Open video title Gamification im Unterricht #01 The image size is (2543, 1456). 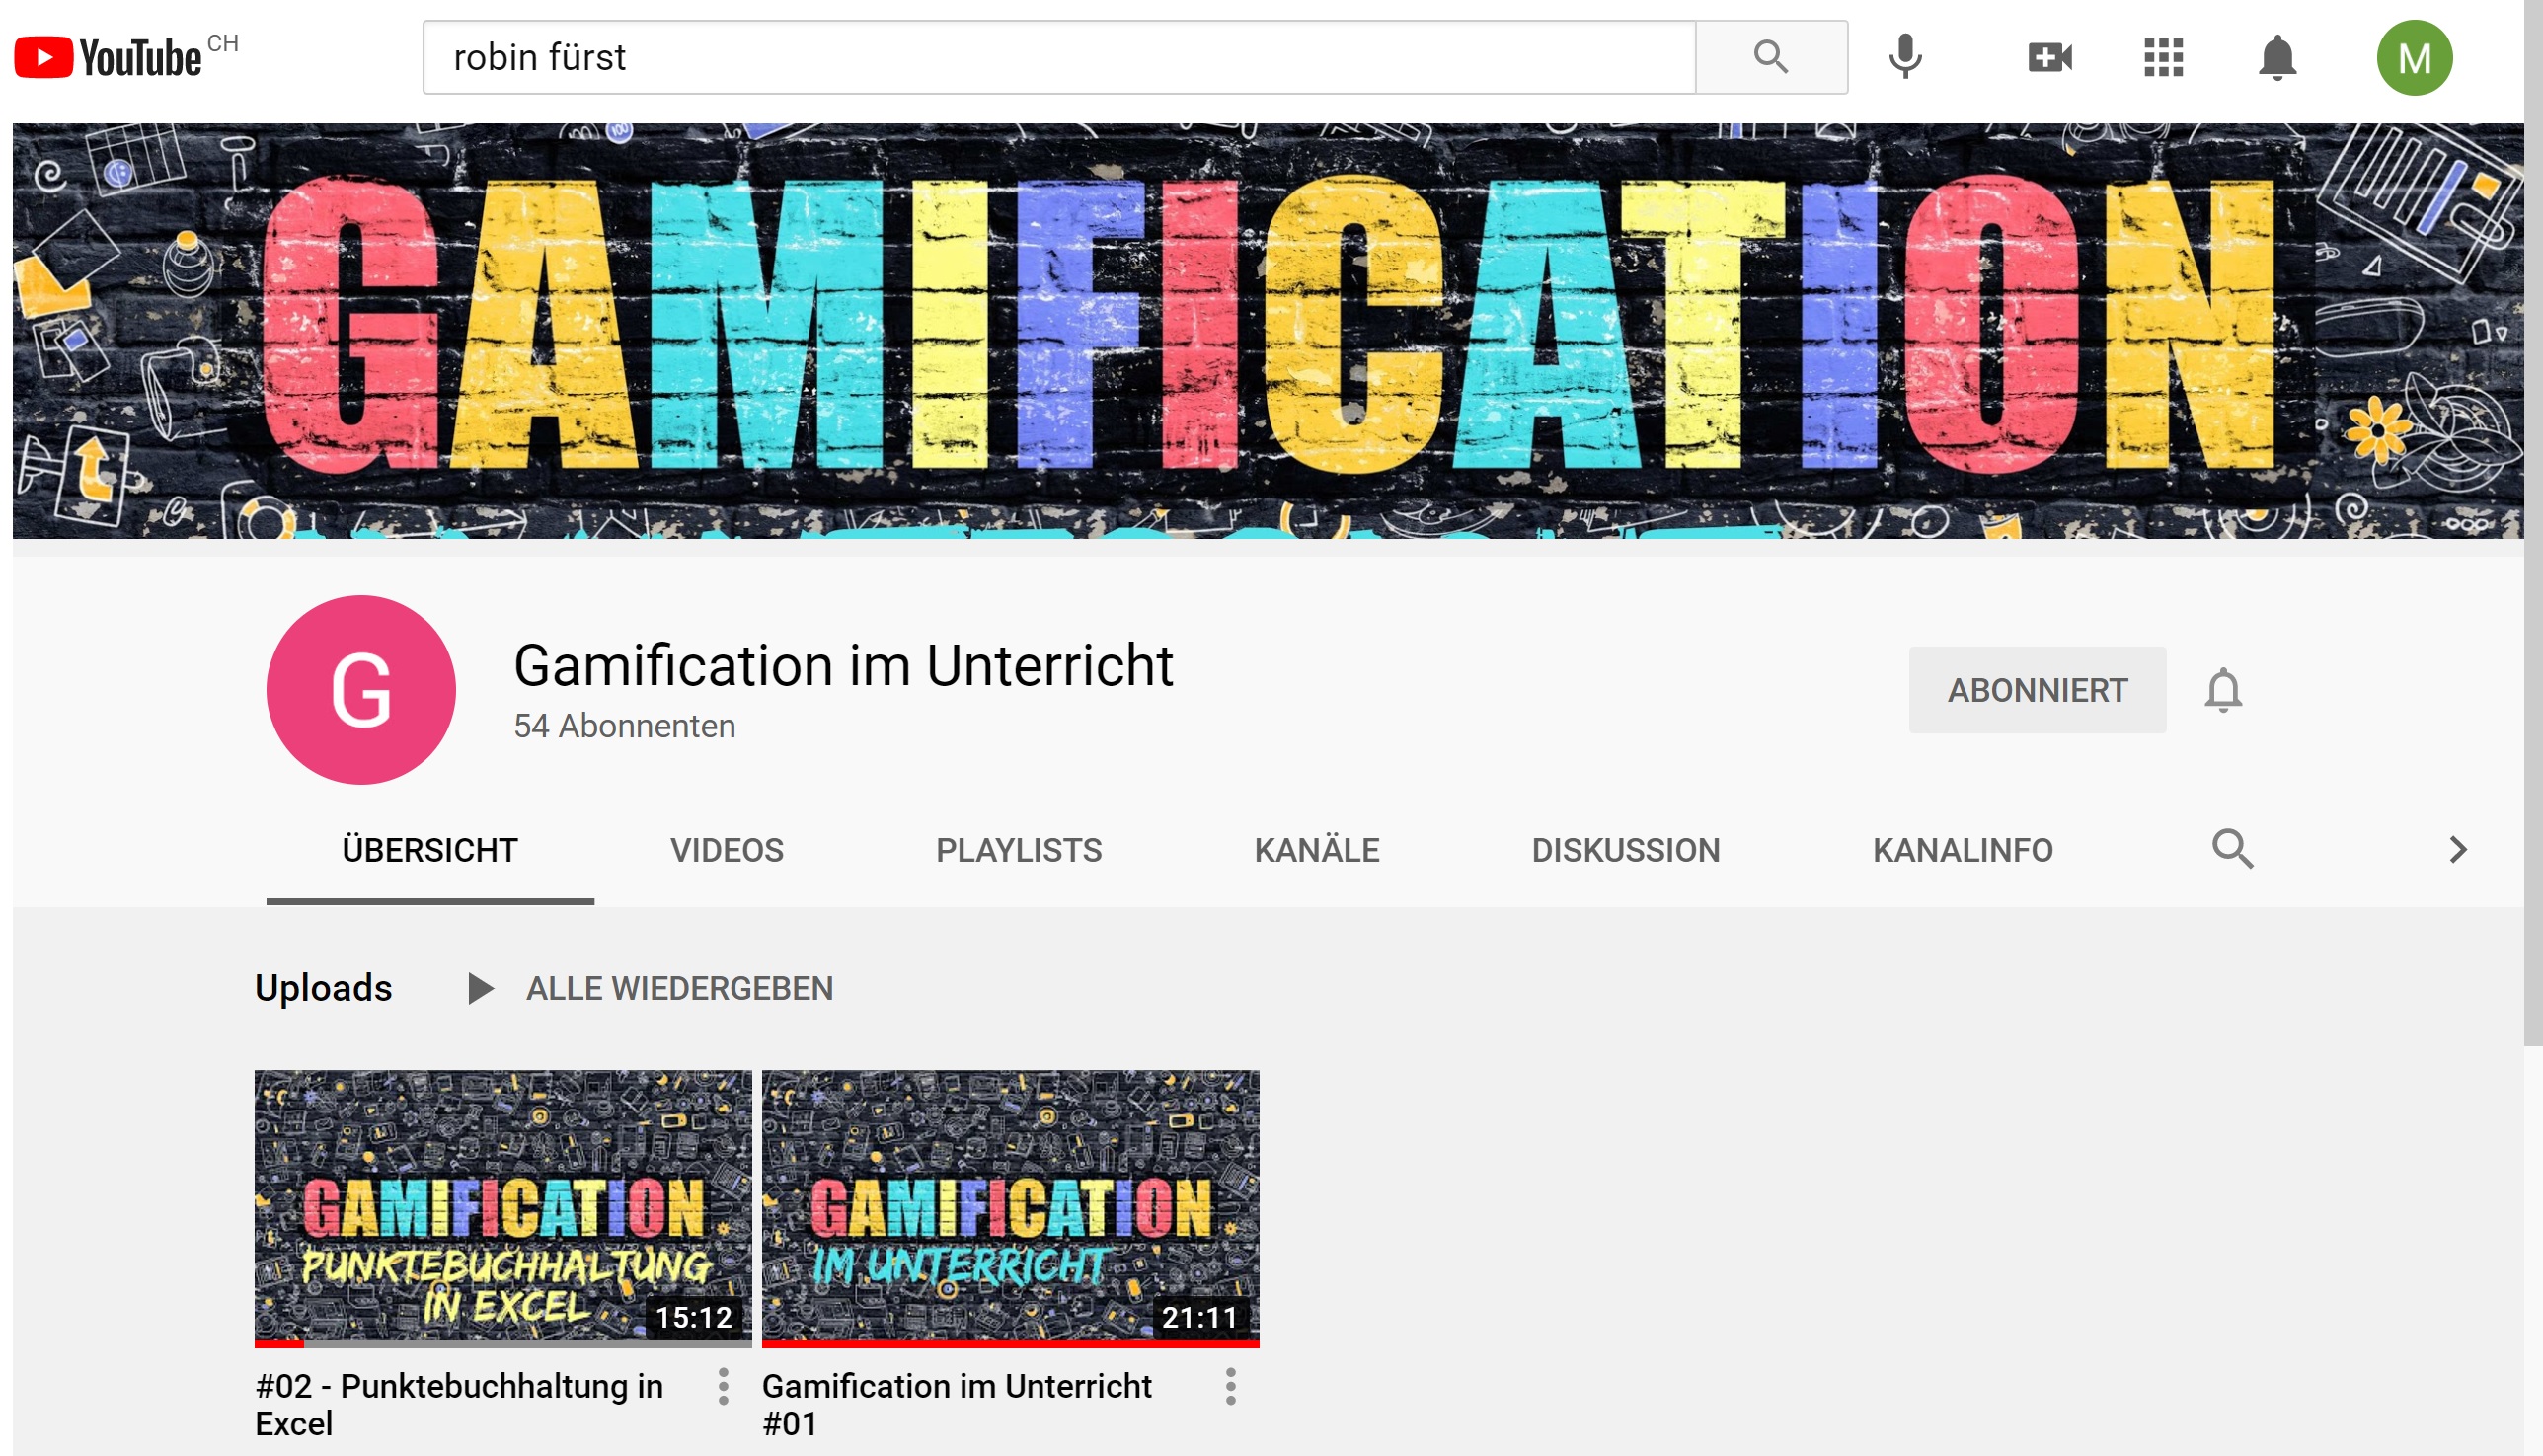956,1403
